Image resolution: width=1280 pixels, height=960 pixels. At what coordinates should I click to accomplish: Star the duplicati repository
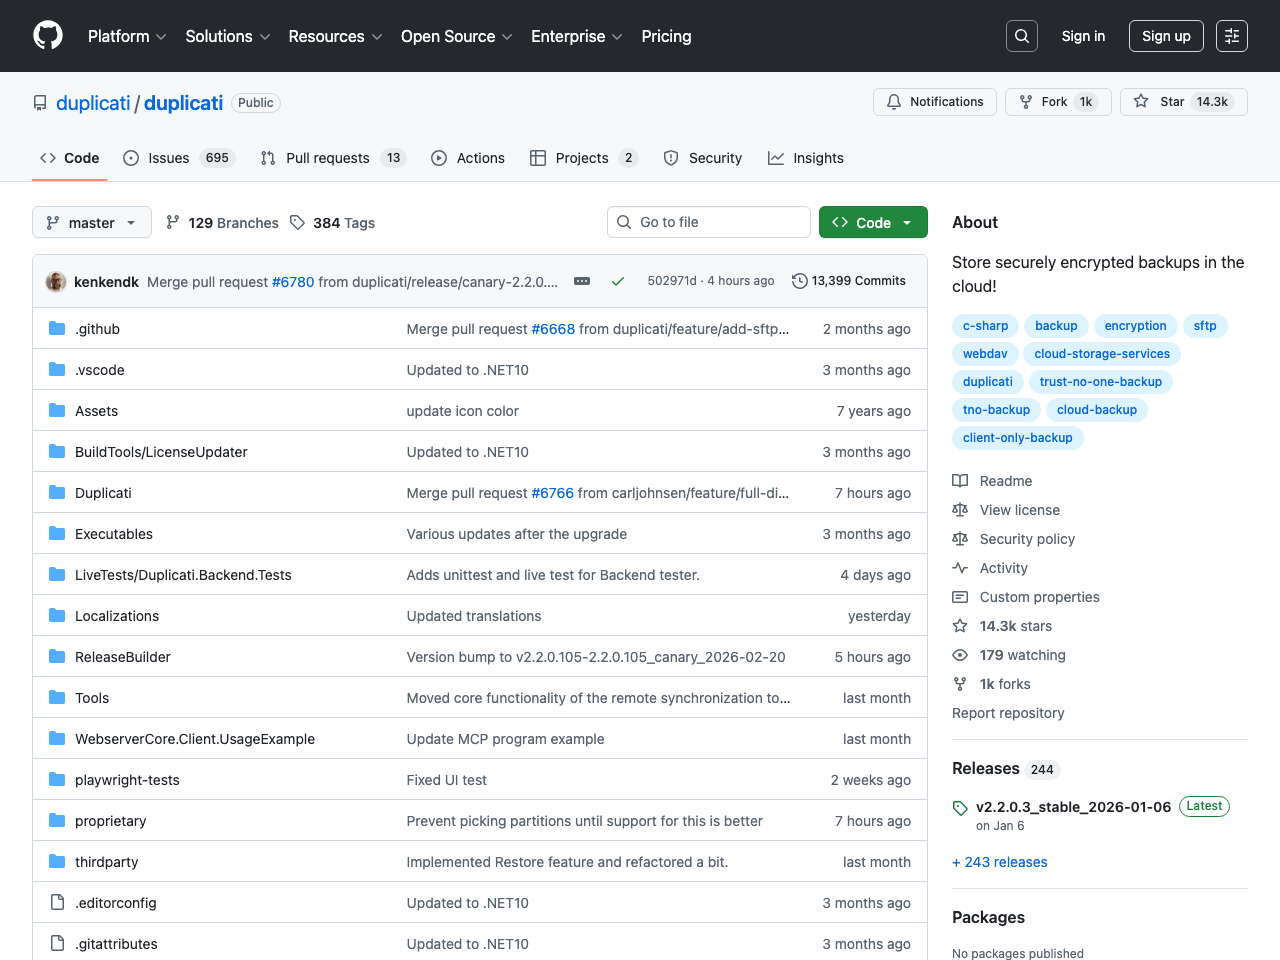[x=1183, y=101]
